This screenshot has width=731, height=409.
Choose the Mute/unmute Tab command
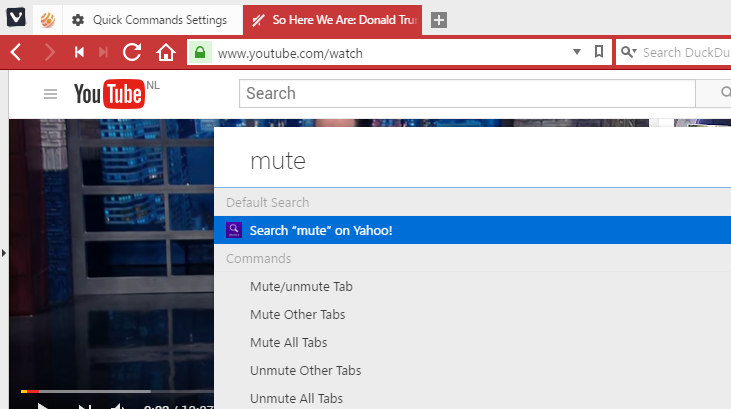tap(472, 286)
